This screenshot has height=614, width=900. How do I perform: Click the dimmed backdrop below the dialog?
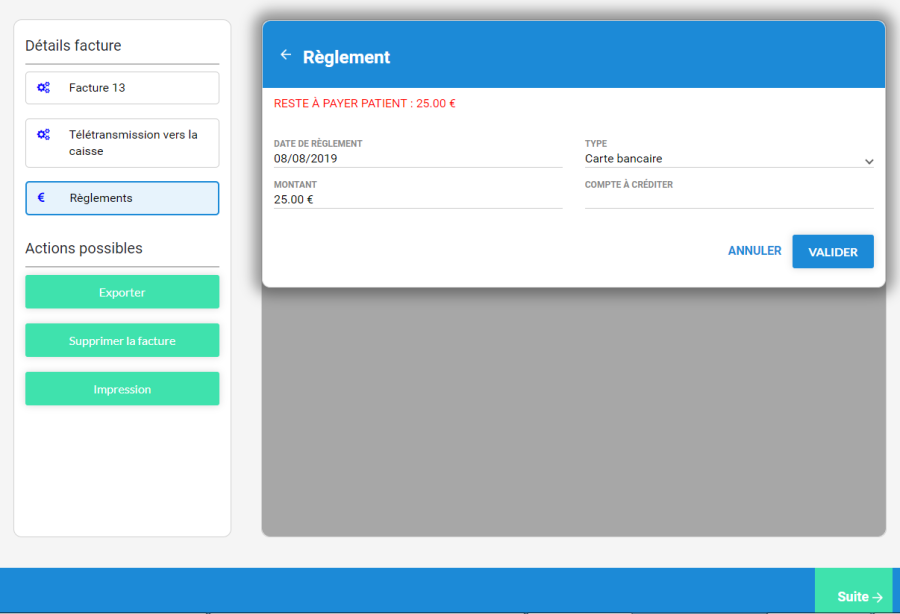click(573, 420)
